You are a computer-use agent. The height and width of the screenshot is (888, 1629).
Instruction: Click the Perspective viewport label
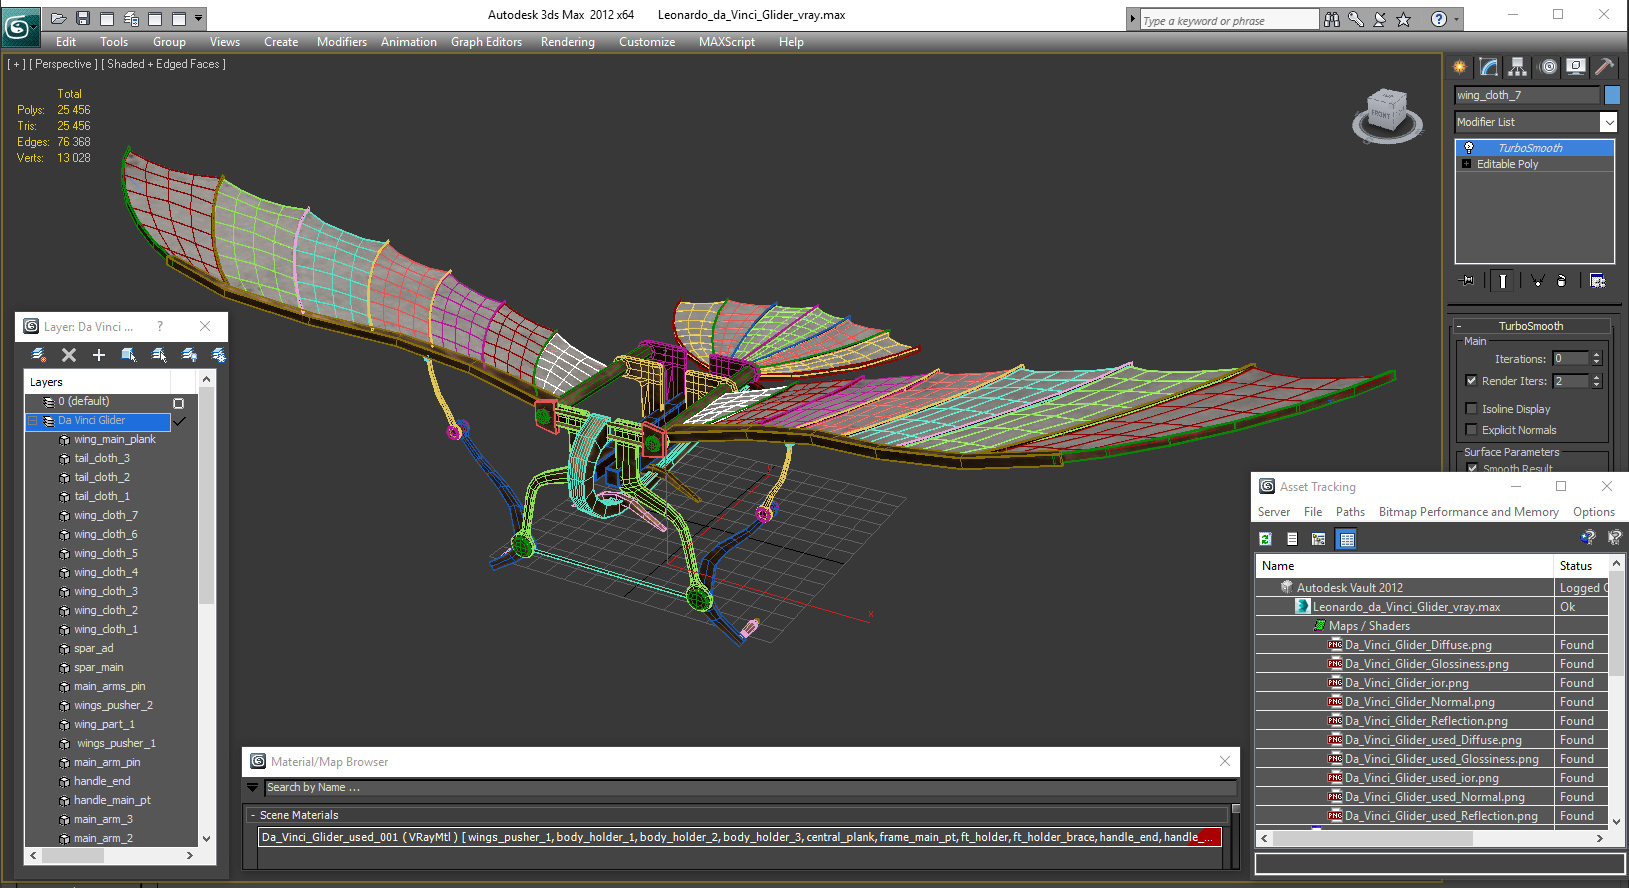pyautogui.click(x=64, y=64)
